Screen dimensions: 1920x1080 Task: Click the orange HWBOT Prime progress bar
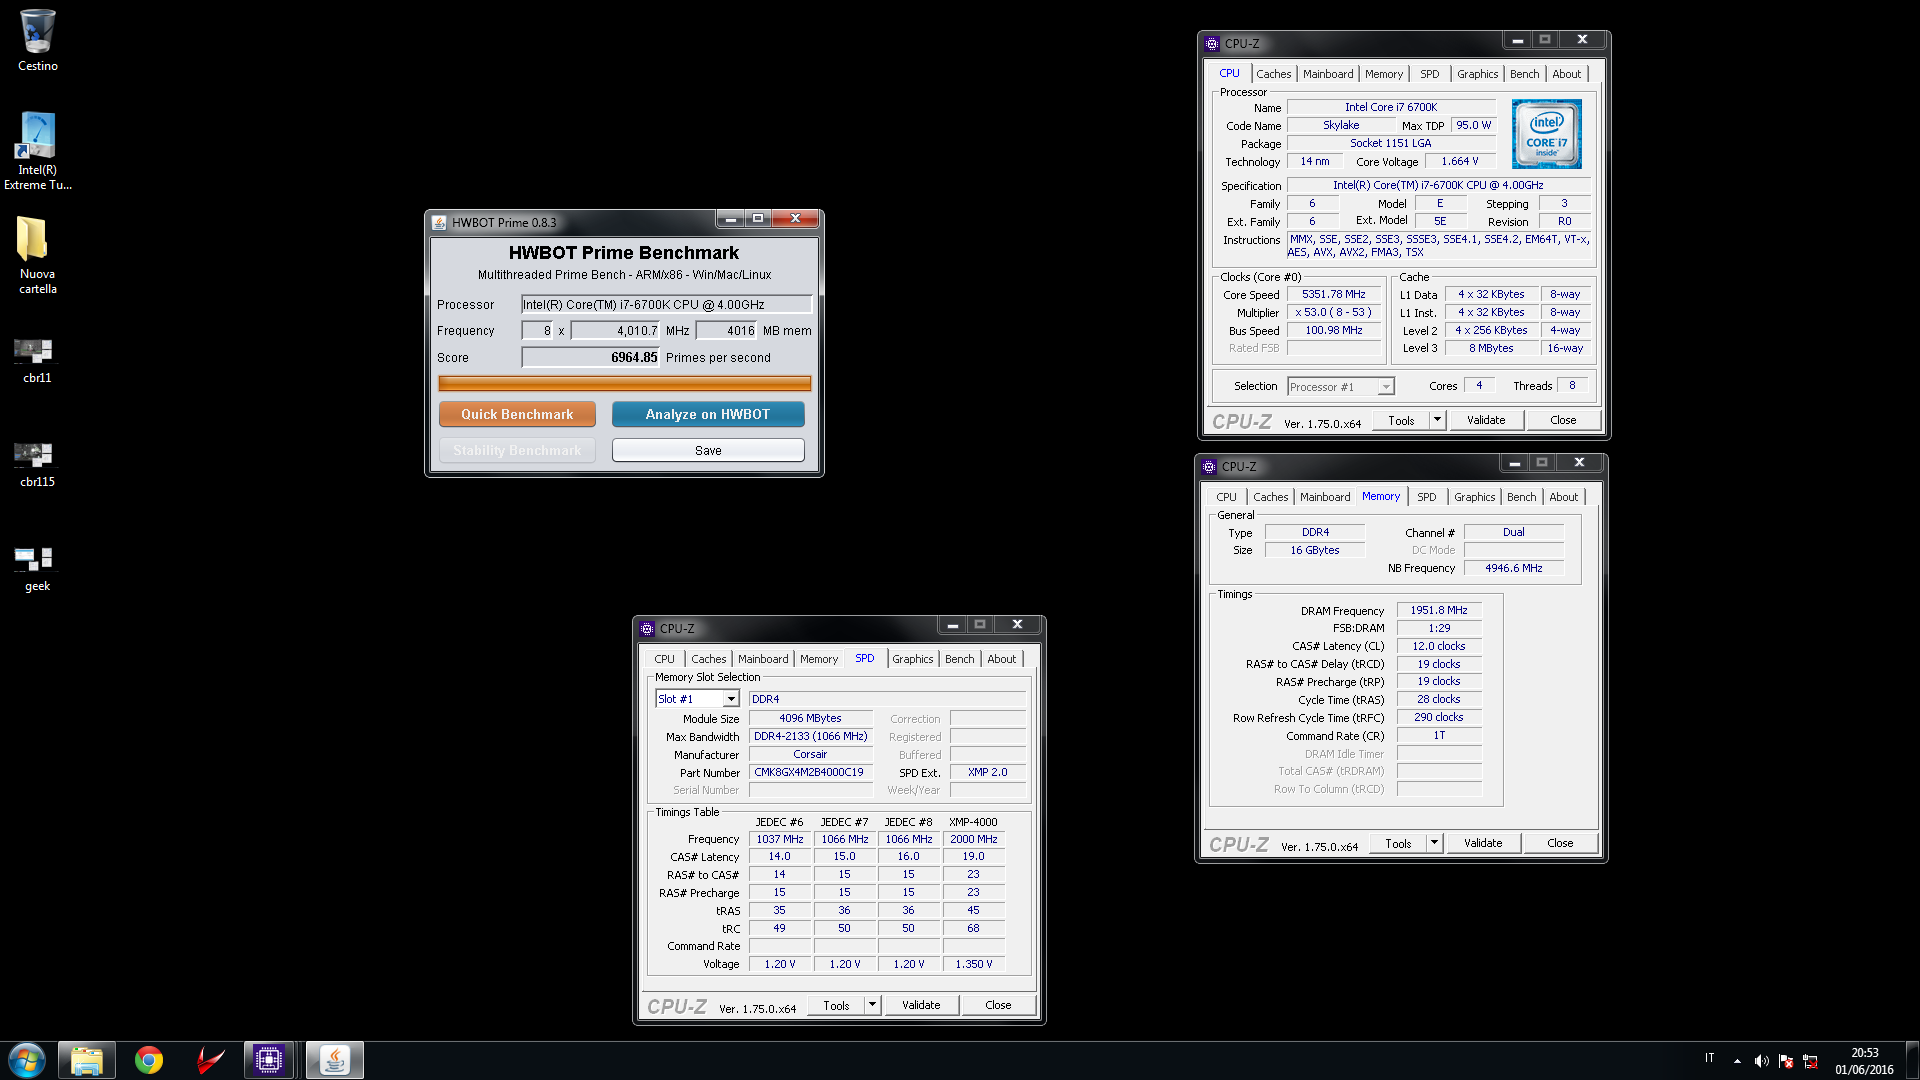(624, 384)
